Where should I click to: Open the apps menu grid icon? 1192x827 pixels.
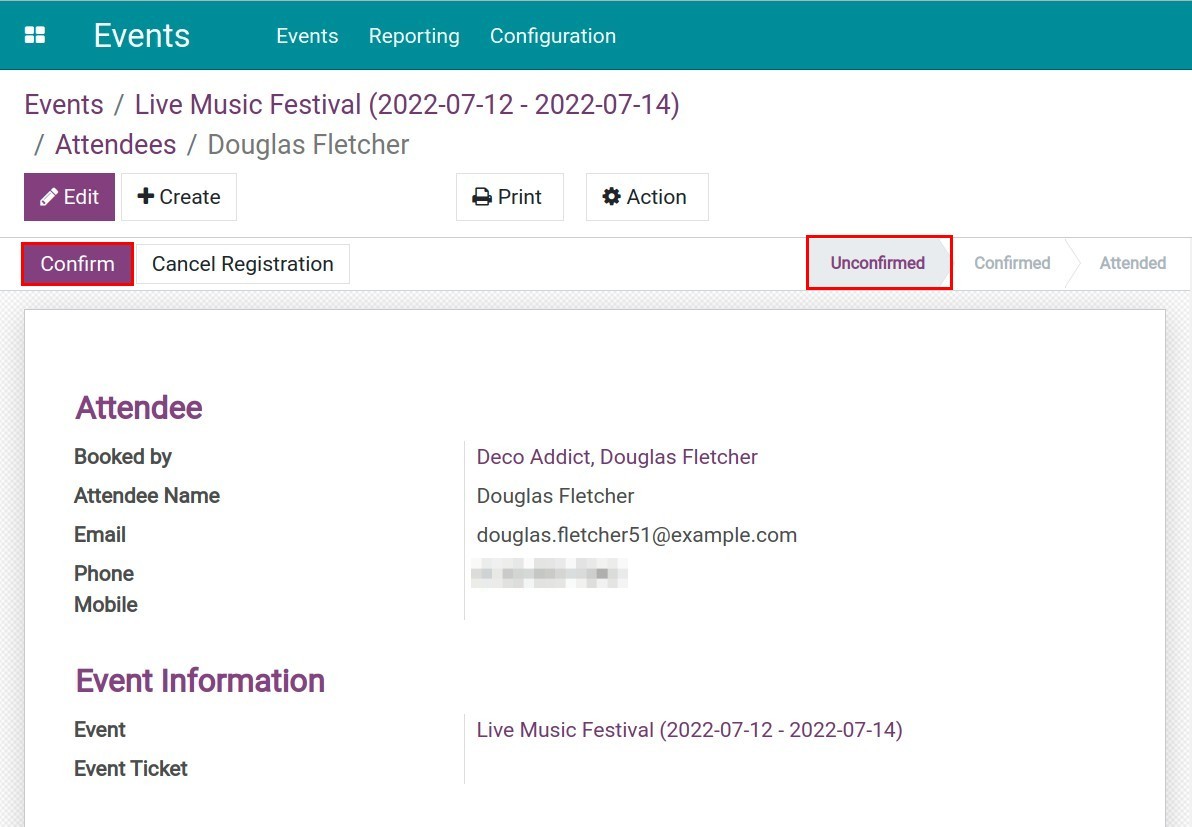(x=36, y=33)
